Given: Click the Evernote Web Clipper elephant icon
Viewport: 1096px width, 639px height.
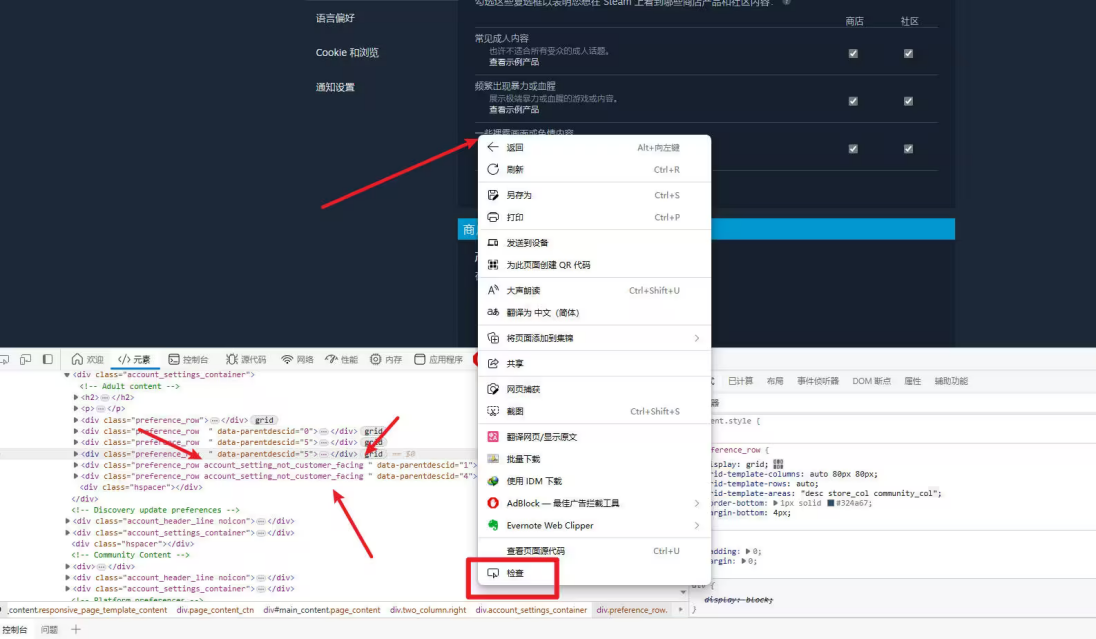Looking at the screenshot, I should point(492,526).
